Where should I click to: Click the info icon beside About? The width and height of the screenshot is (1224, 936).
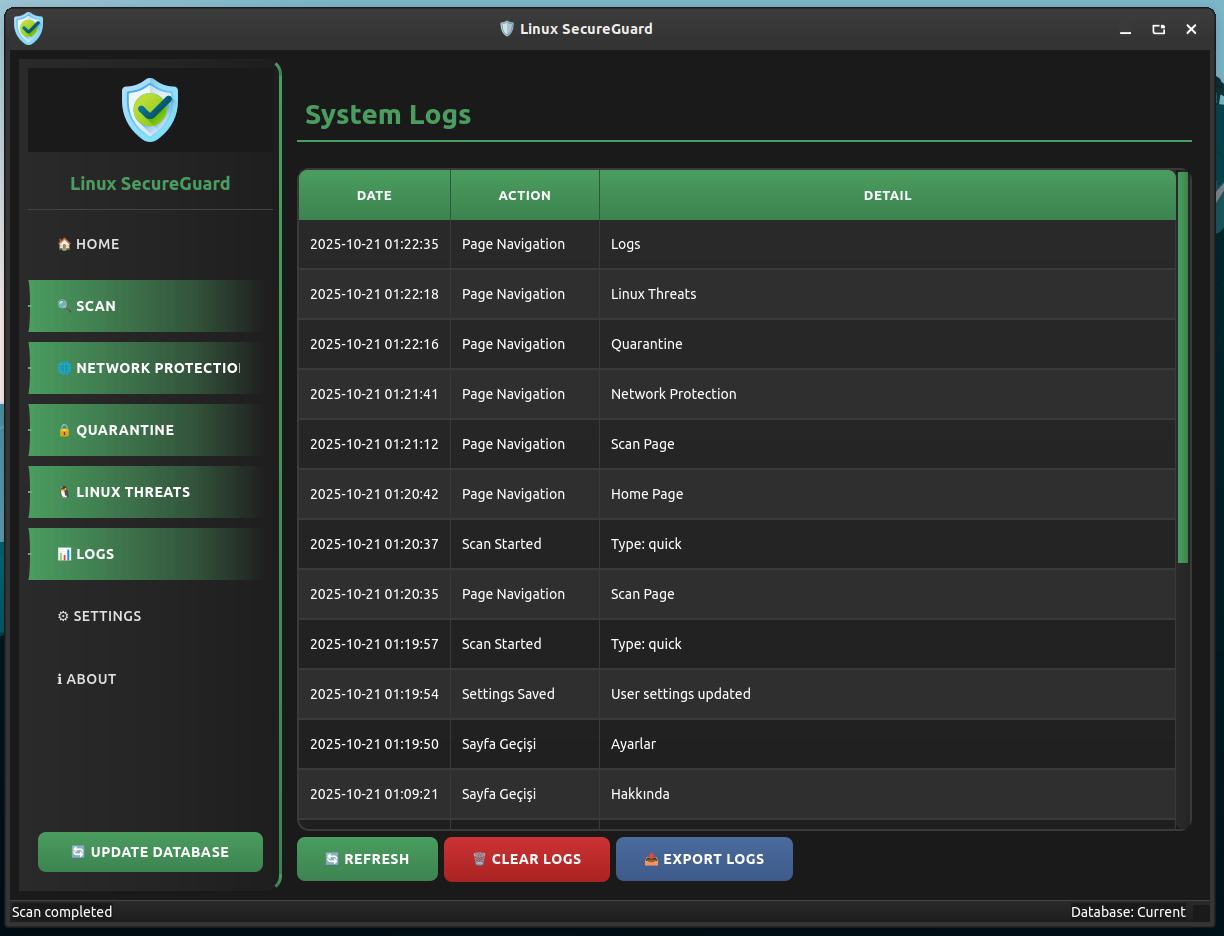tap(60, 679)
